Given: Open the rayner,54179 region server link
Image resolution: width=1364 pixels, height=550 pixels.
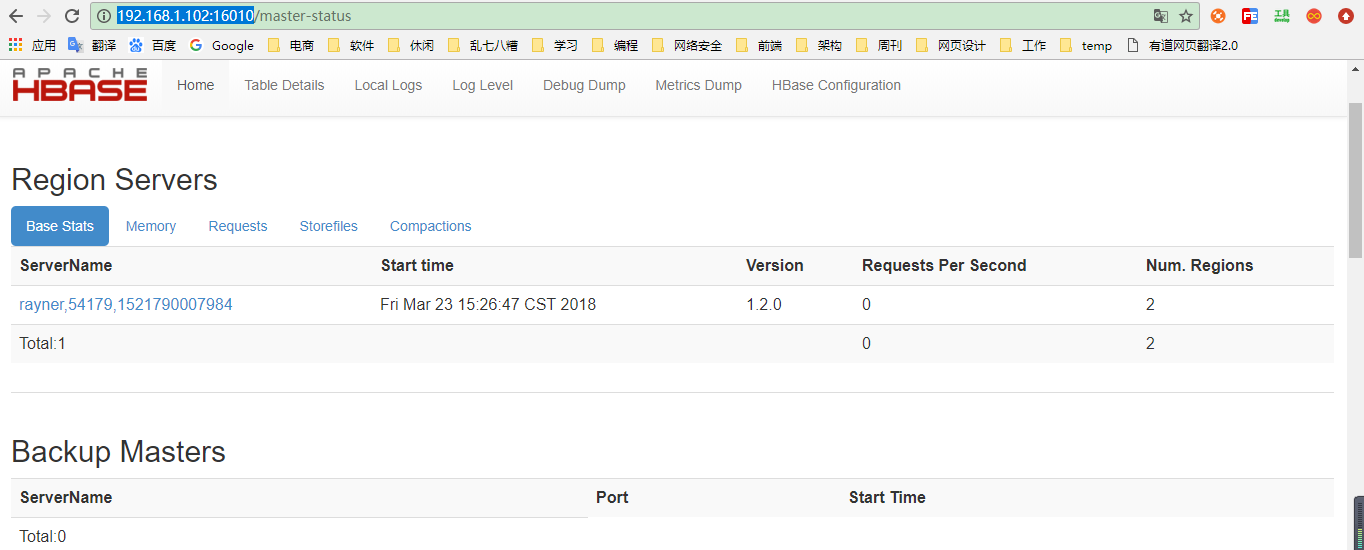Looking at the screenshot, I should pos(126,304).
